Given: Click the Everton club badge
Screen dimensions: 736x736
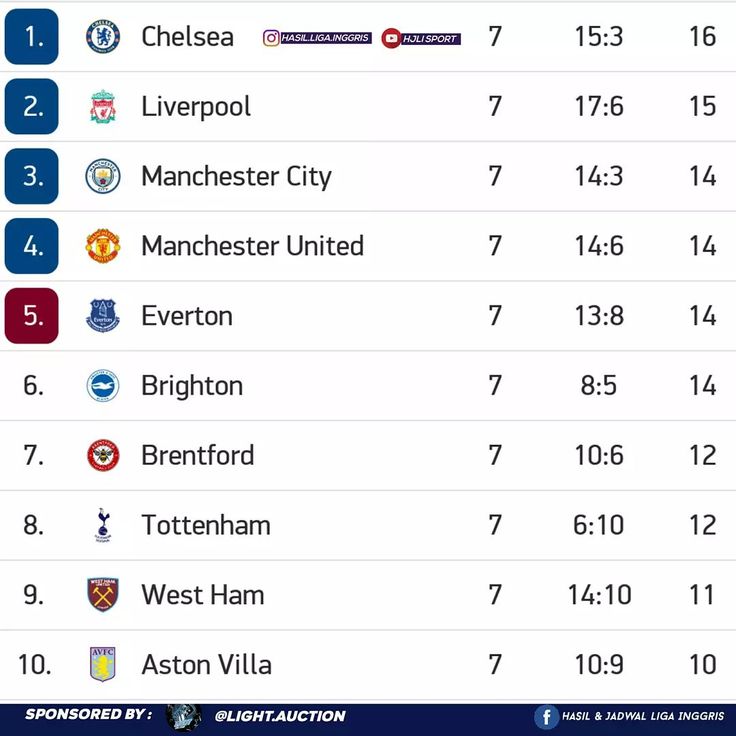Looking at the screenshot, I should click(103, 315).
